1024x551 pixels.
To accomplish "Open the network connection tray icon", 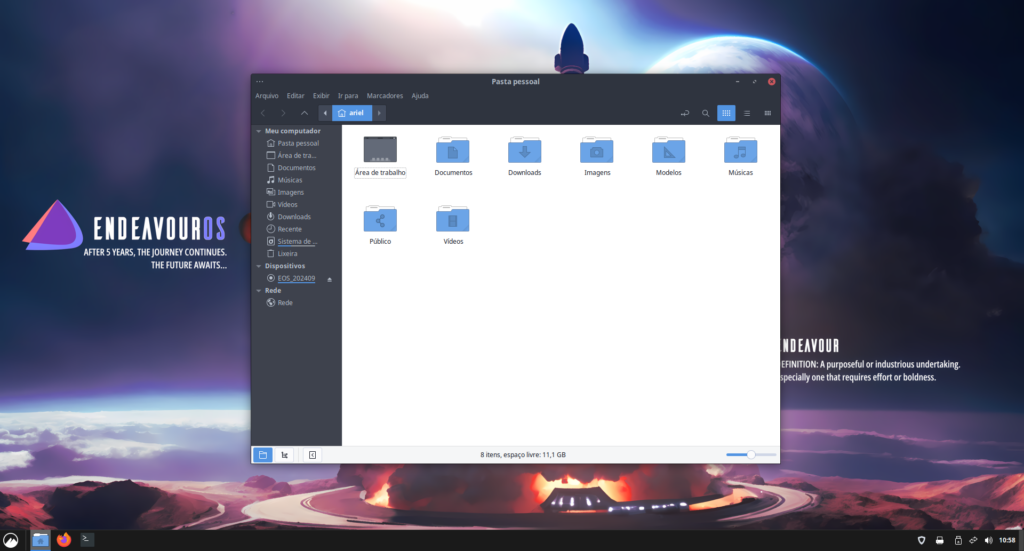I will point(973,540).
